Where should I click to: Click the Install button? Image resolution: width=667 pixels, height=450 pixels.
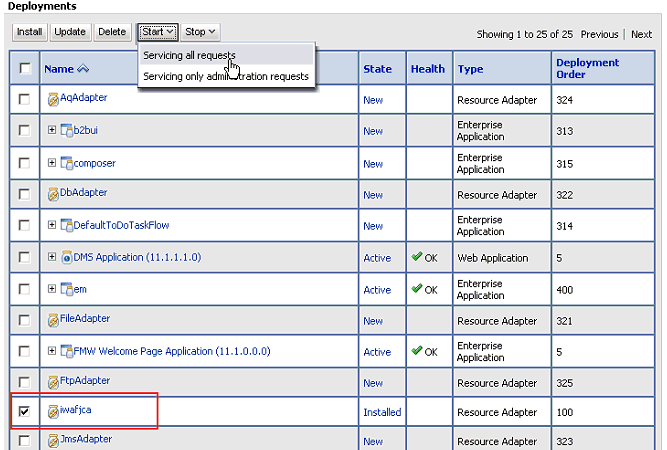(29, 32)
